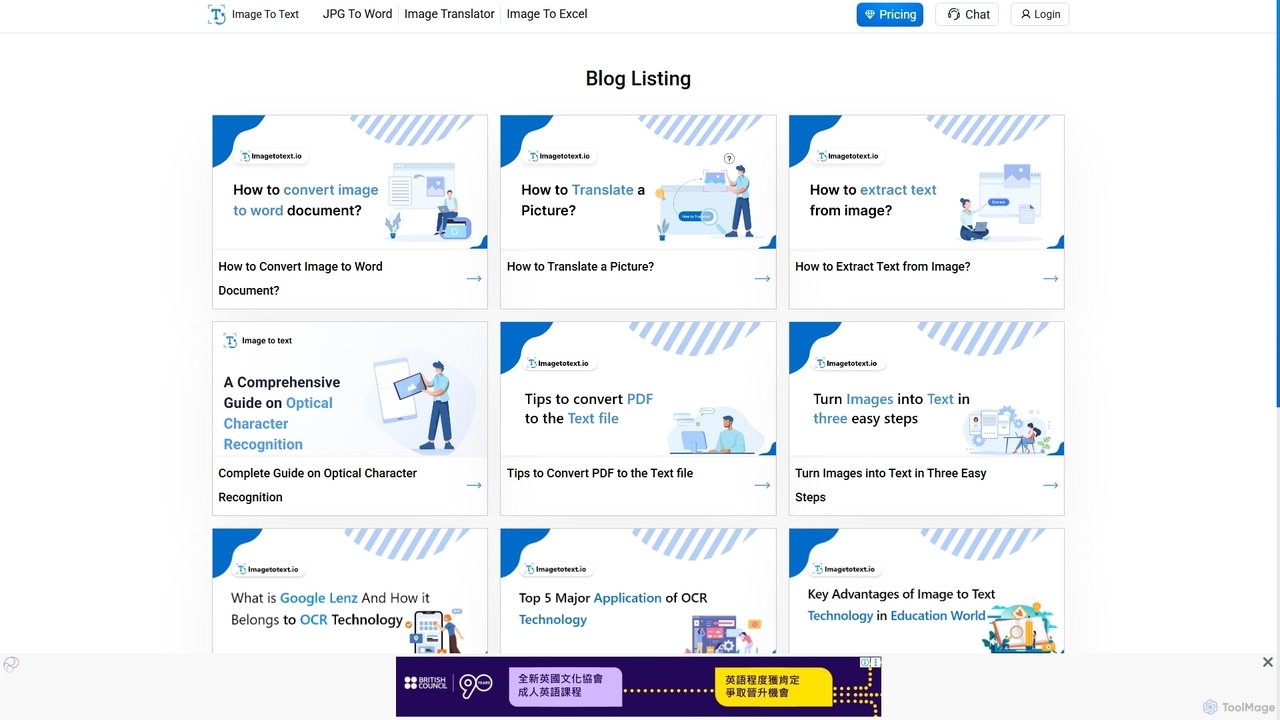Click the Login button
The width and height of the screenshot is (1280, 720).
pos(1040,14)
